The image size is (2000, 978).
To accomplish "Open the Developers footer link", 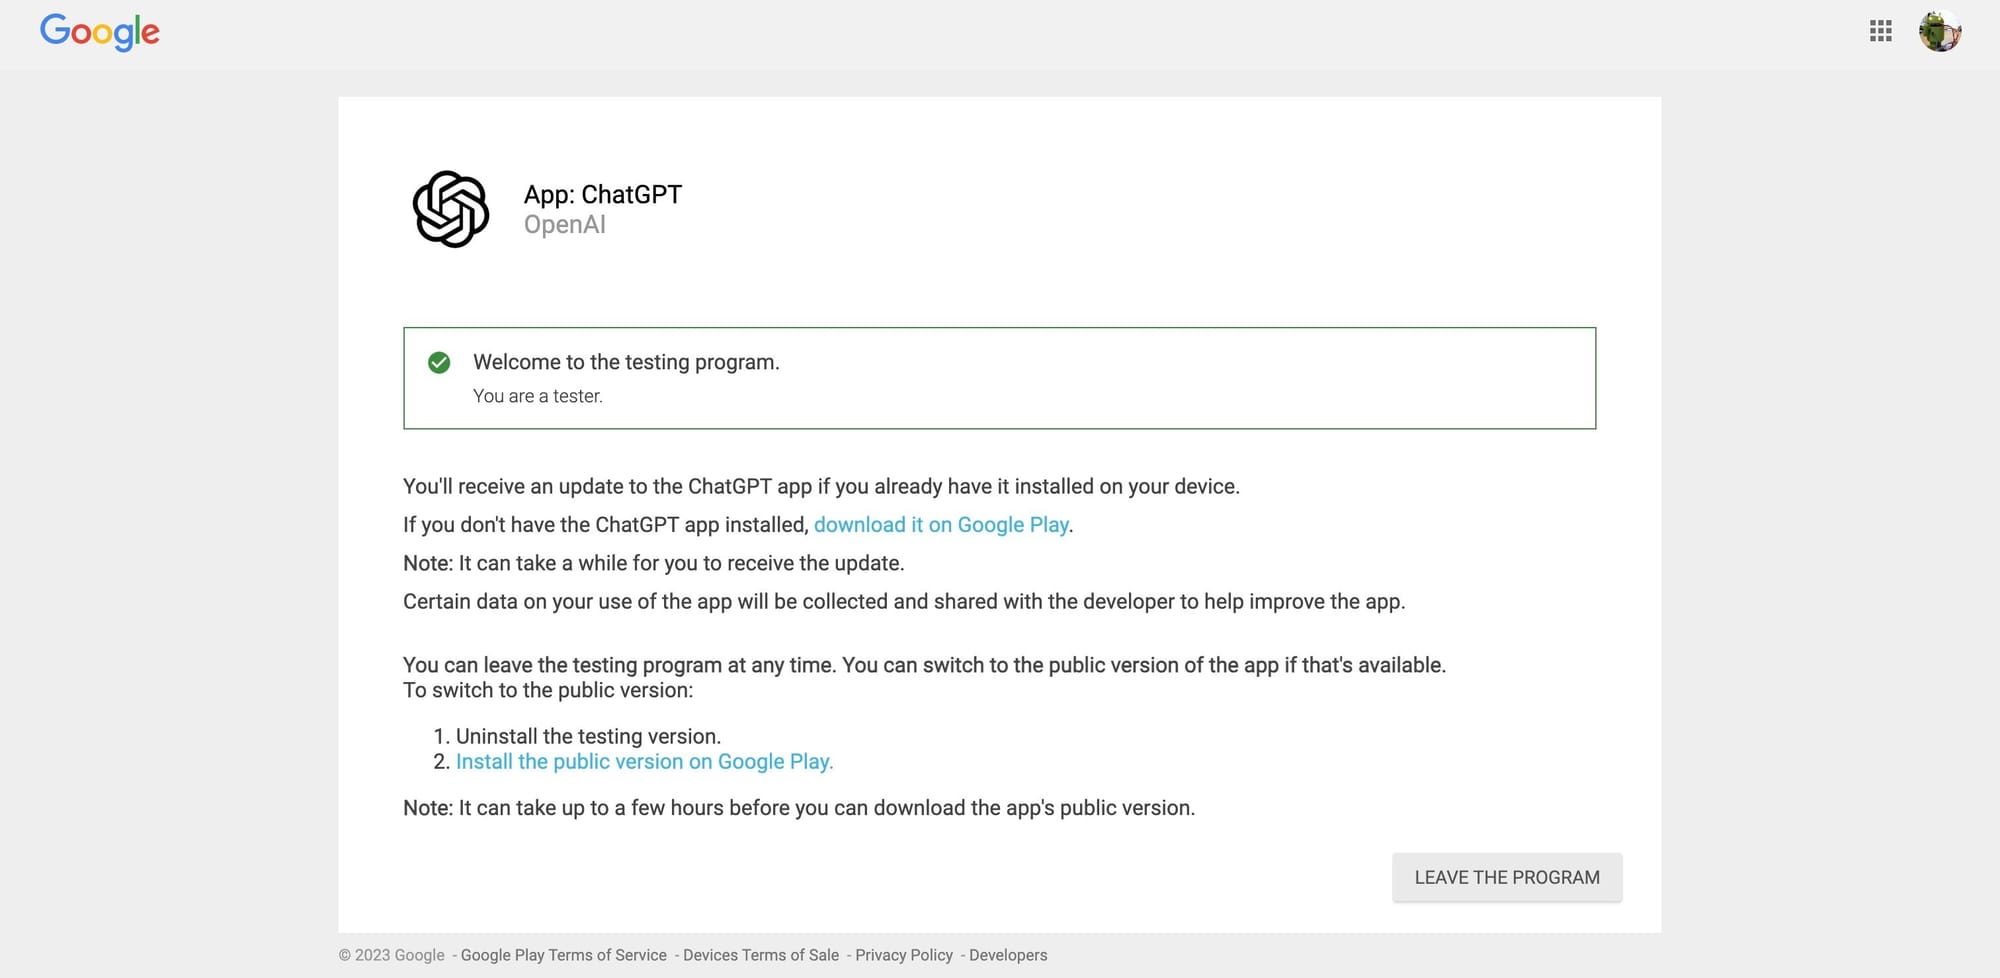I will coord(1008,955).
